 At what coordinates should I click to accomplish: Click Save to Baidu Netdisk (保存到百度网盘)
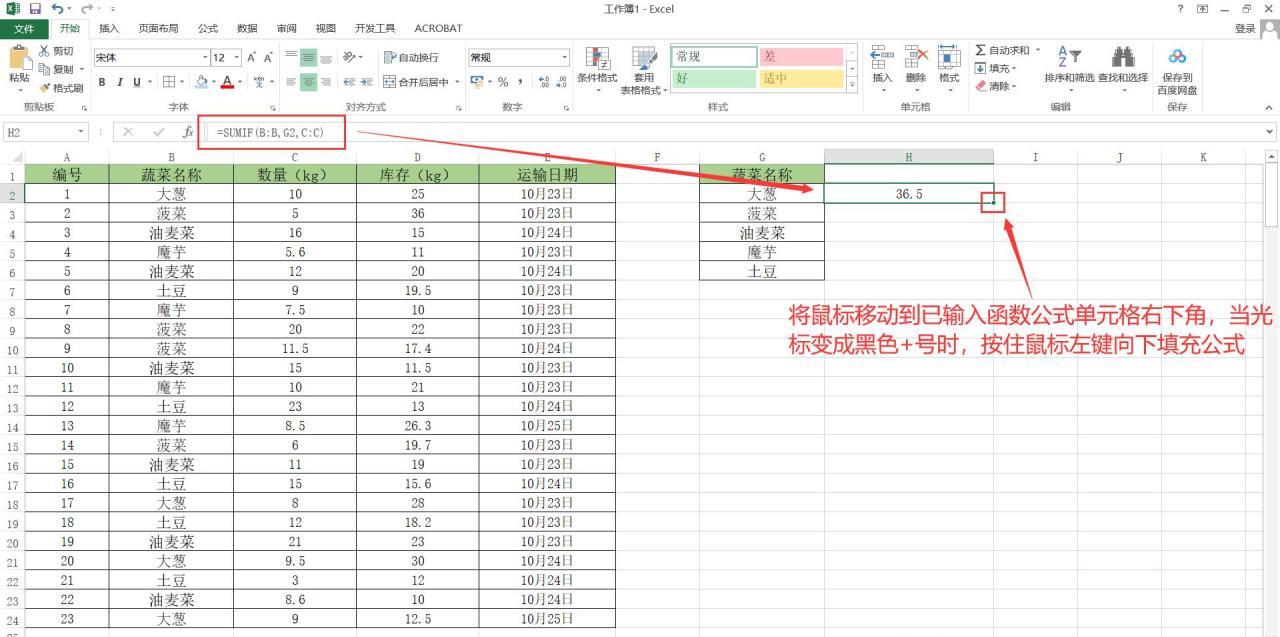point(1177,70)
